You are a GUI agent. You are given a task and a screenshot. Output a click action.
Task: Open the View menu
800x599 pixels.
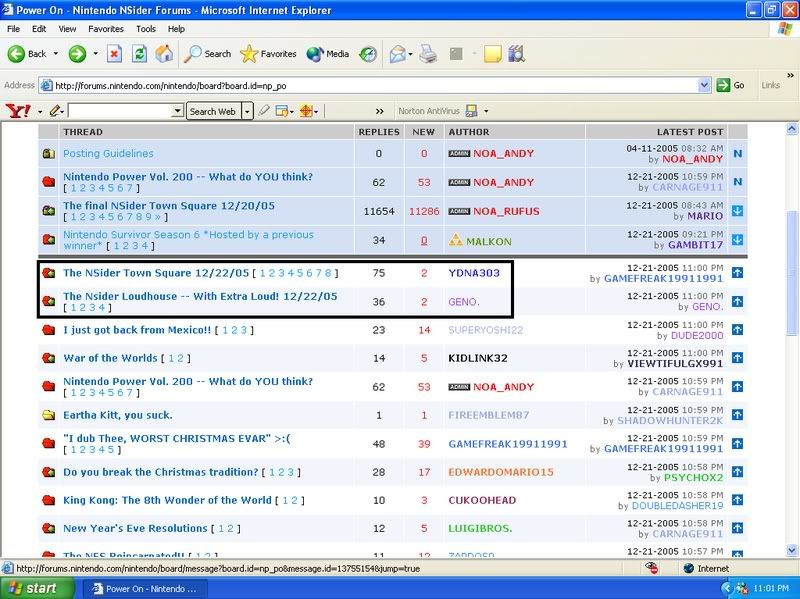[x=67, y=29]
